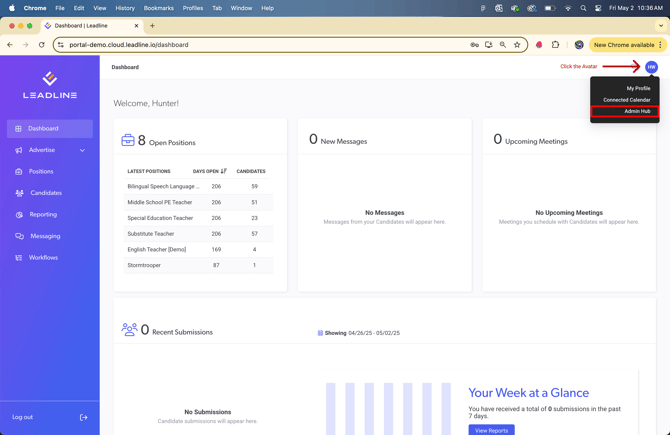Click the Candidates column header
670x435 pixels.
point(251,171)
